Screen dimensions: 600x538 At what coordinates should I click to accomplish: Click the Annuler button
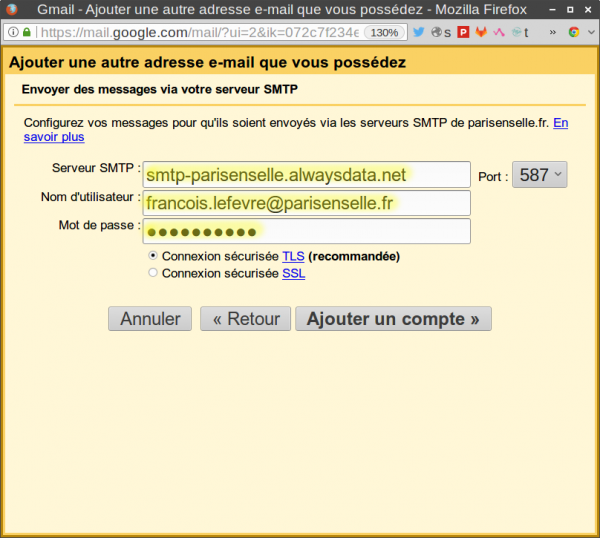(150, 319)
